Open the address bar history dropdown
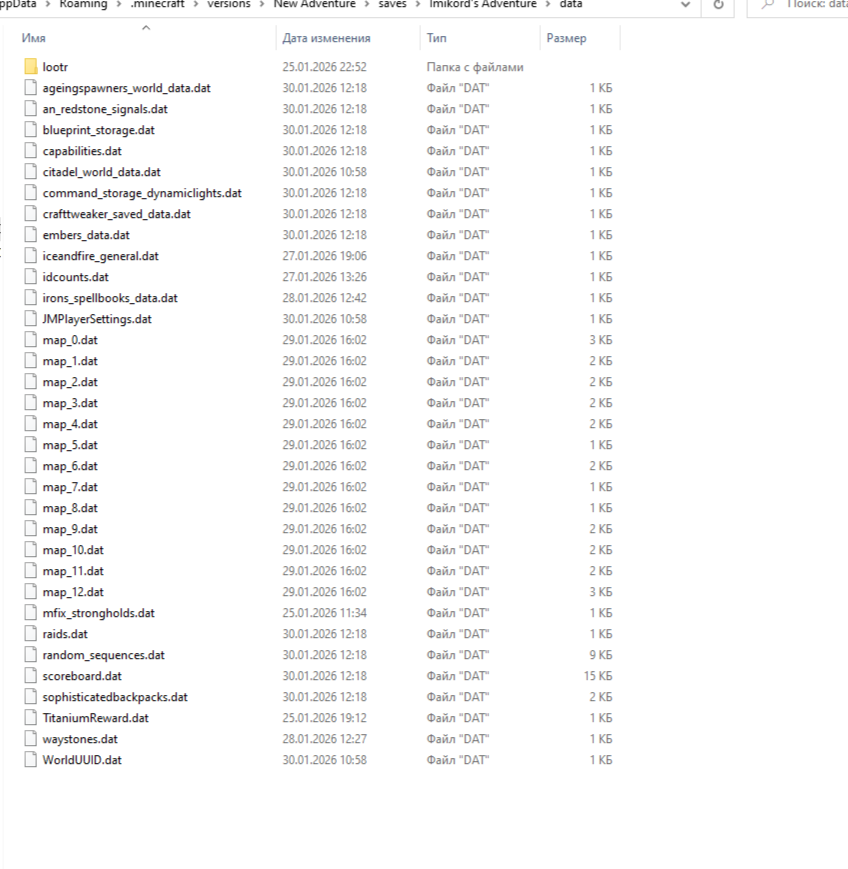The width and height of the screenshot is (848, 869). pyautogui.click(x=685, y=5)
